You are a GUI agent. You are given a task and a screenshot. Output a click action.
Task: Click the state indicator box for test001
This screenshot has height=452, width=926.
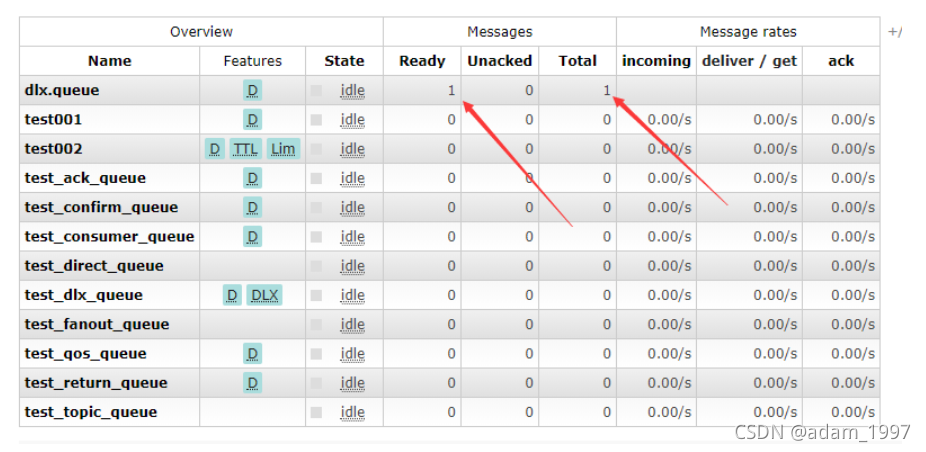(317, 120)
